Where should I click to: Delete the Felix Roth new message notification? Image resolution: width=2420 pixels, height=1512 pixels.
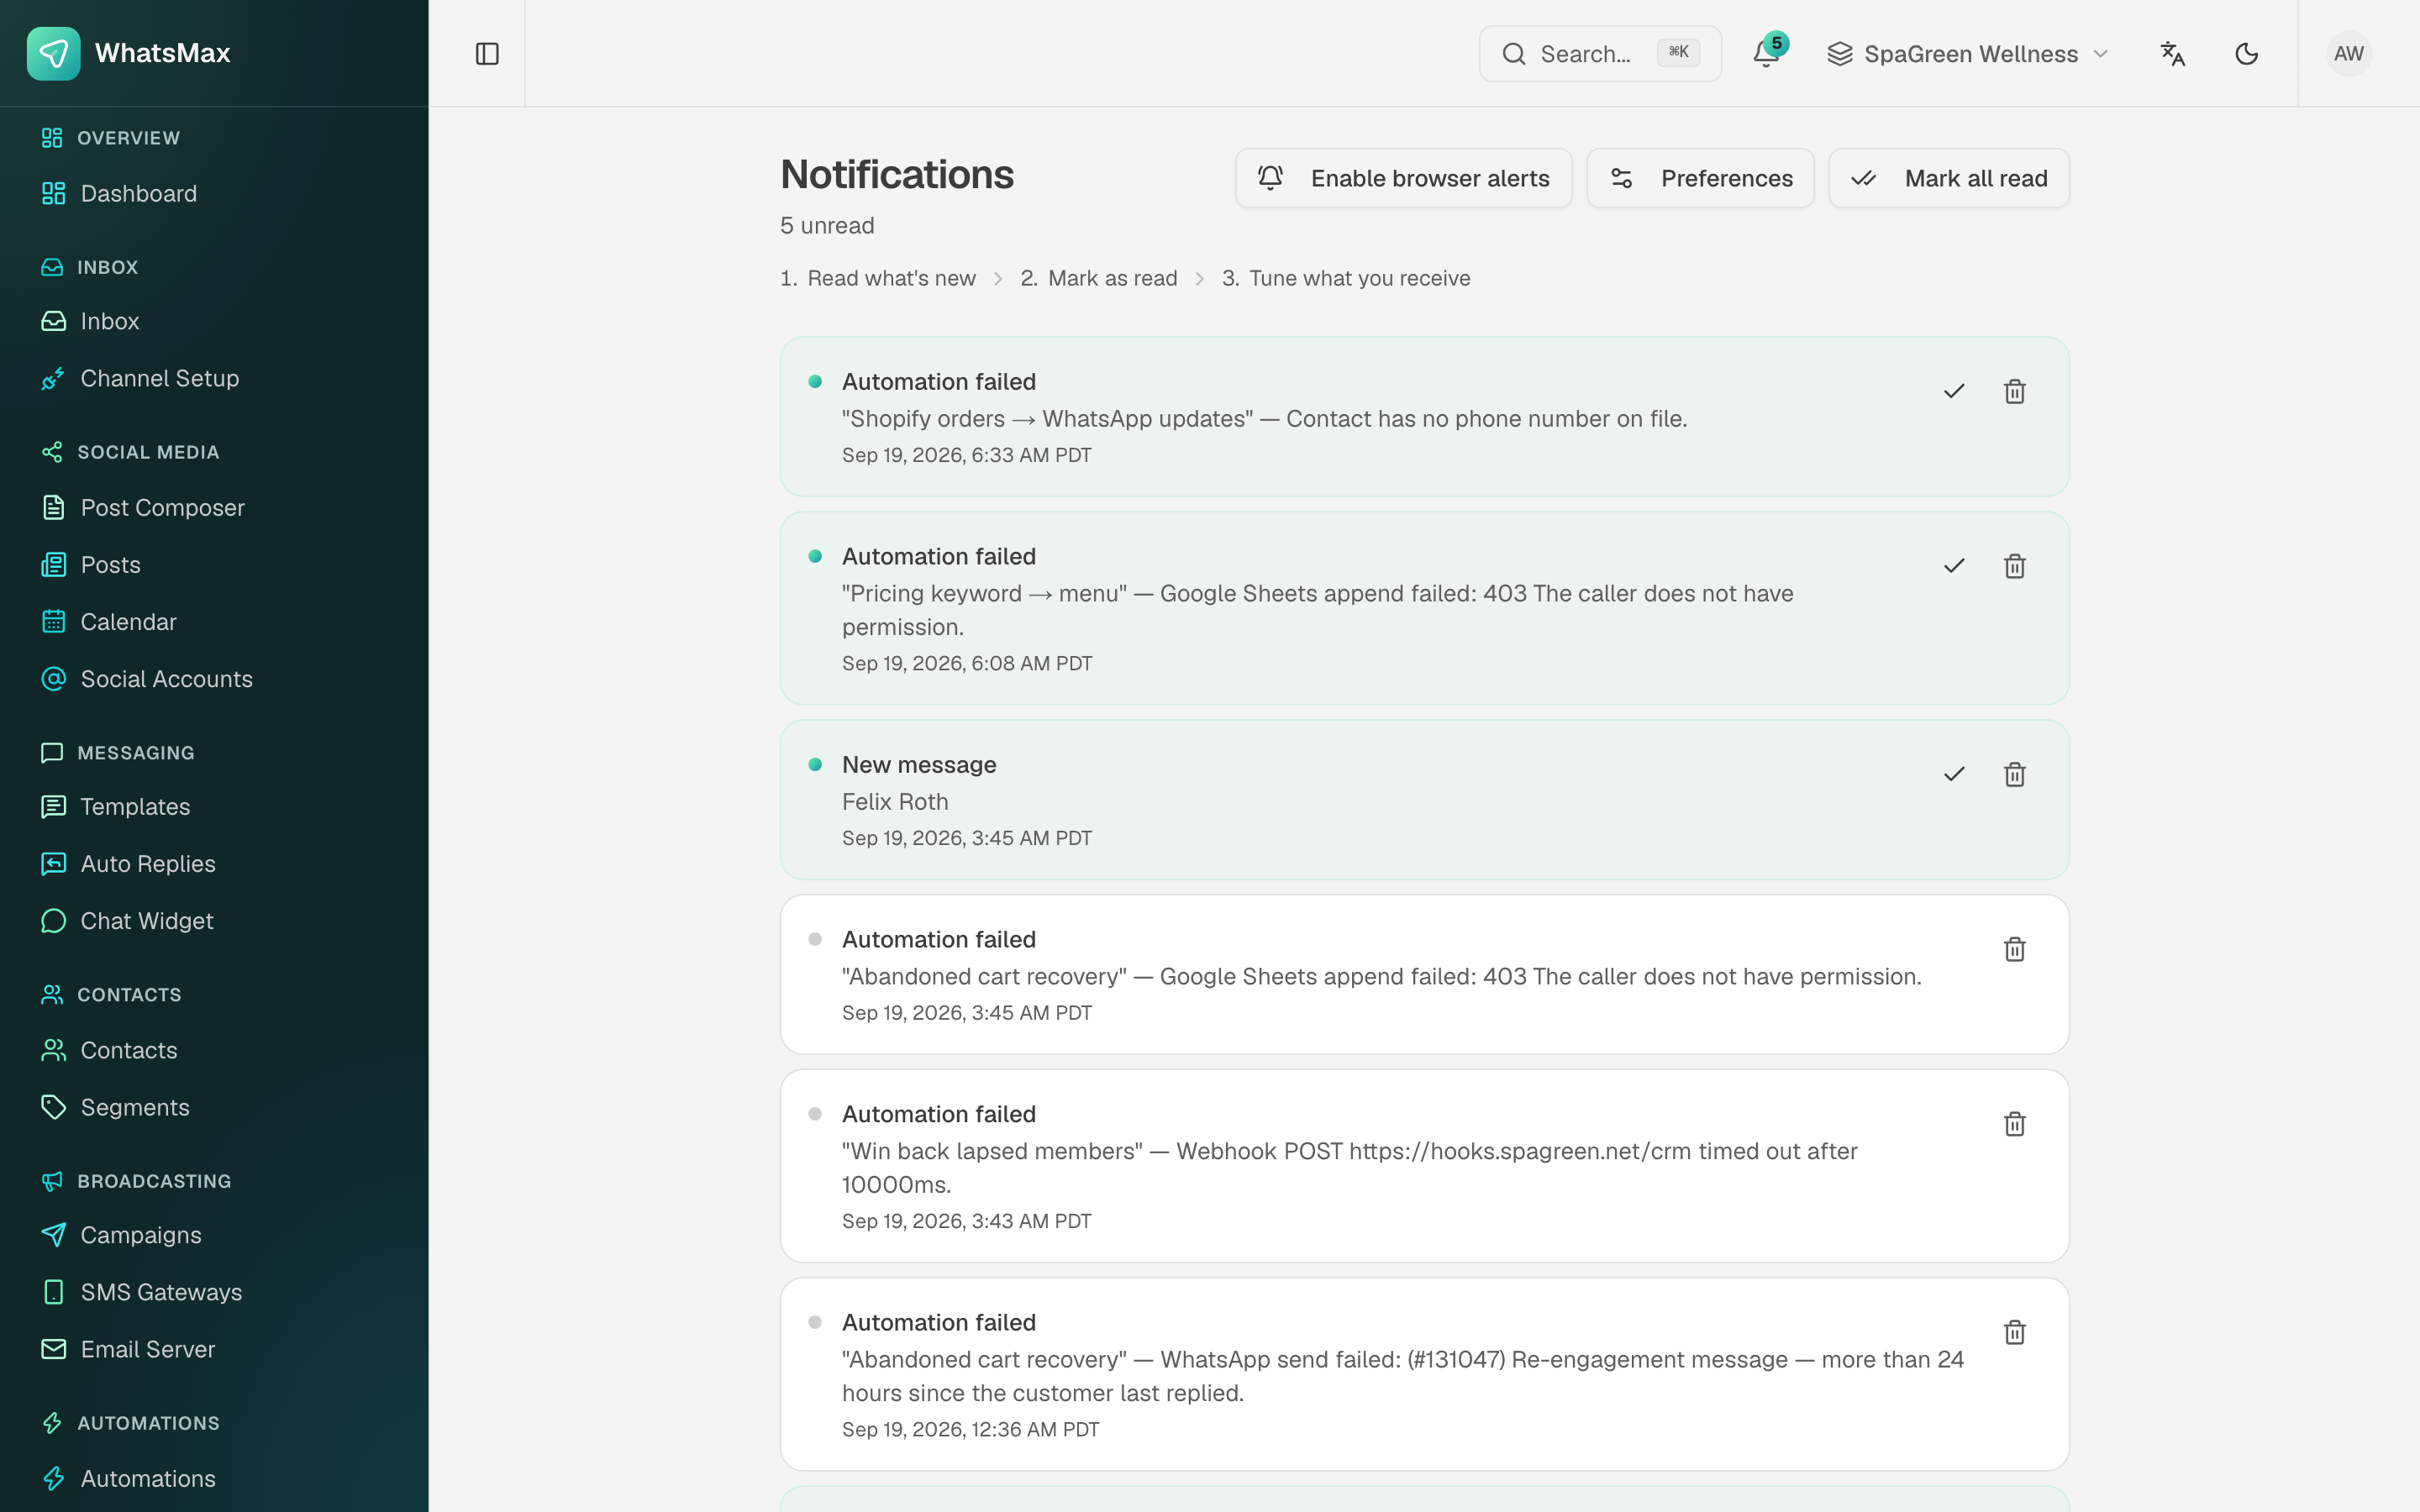pyautogui.click(x=2014, y=774)
